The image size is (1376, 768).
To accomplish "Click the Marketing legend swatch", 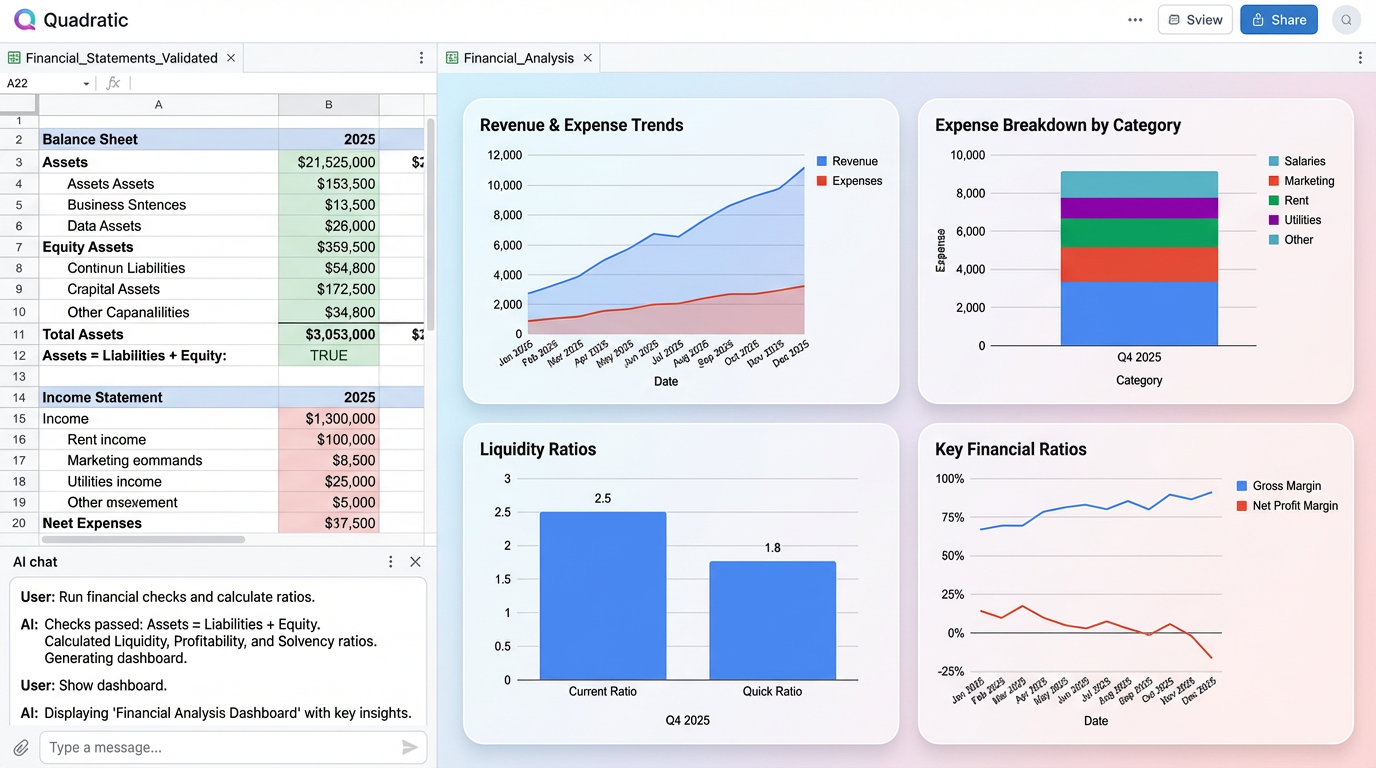I will [x=1274, y=181].
